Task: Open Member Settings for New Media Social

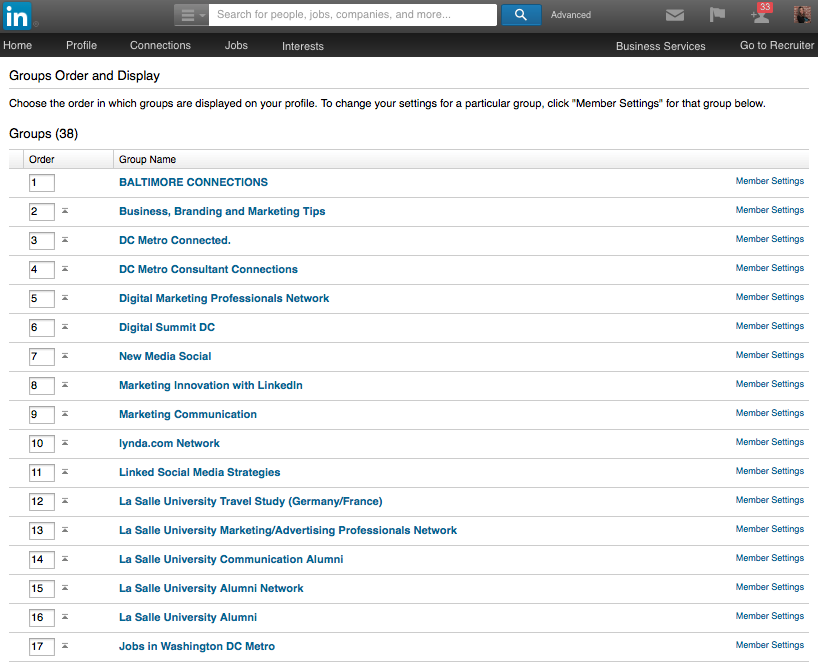Action: pyautogui.click(x=769, y=355)
